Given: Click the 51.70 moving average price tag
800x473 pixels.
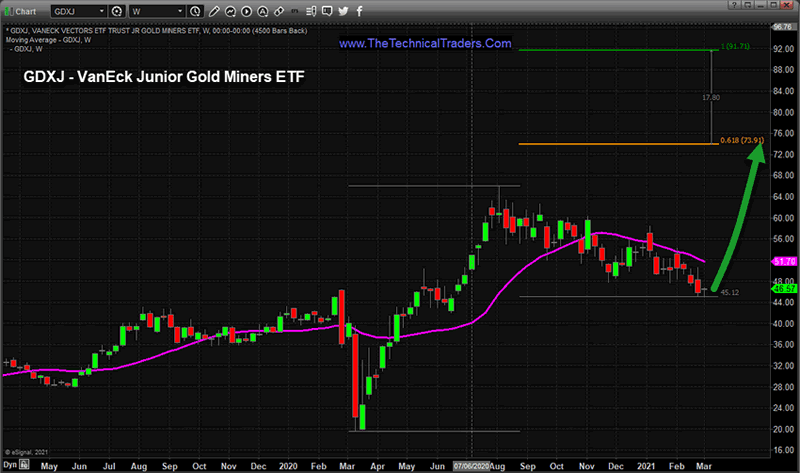Looking at the screenshot, I should [x=784, y=261].
